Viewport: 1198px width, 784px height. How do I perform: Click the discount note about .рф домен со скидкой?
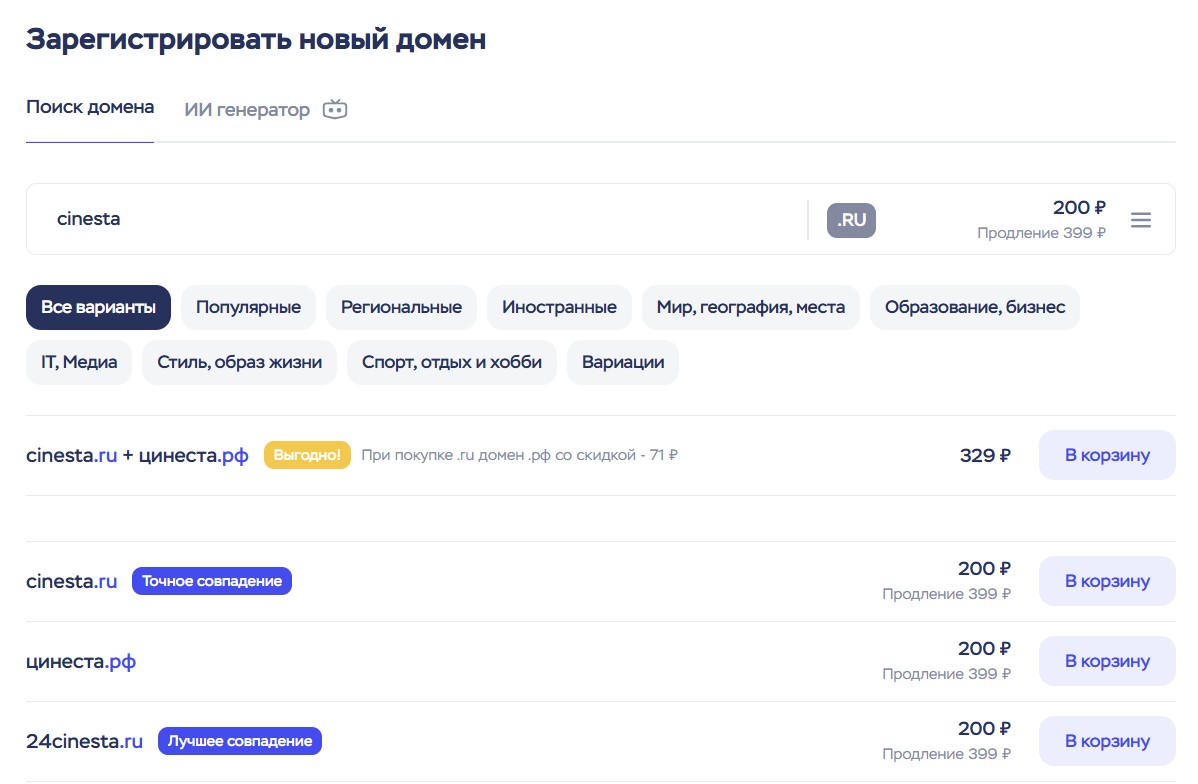pyautogui.click(x=520, y=455)
